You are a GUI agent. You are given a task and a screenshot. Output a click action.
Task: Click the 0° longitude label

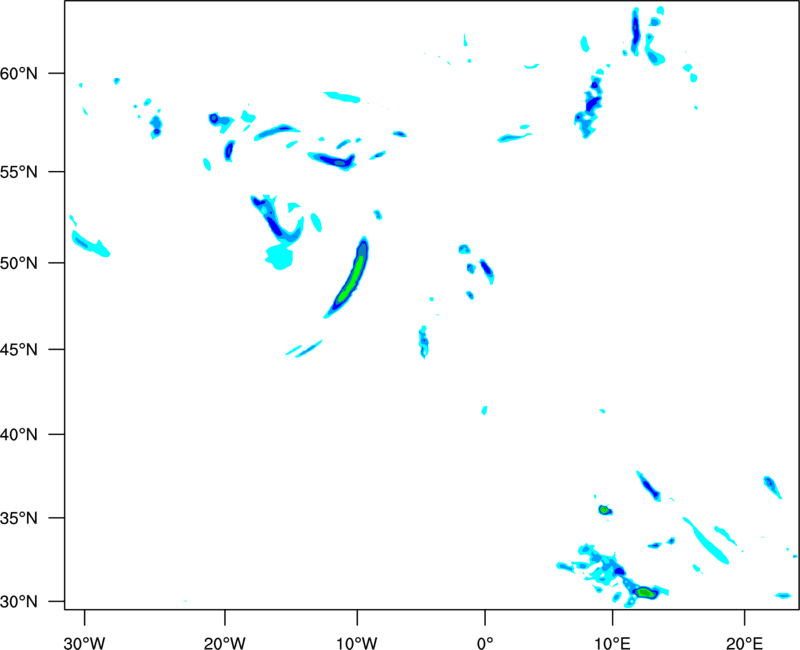pyautogui.click(x=485, y=643)
